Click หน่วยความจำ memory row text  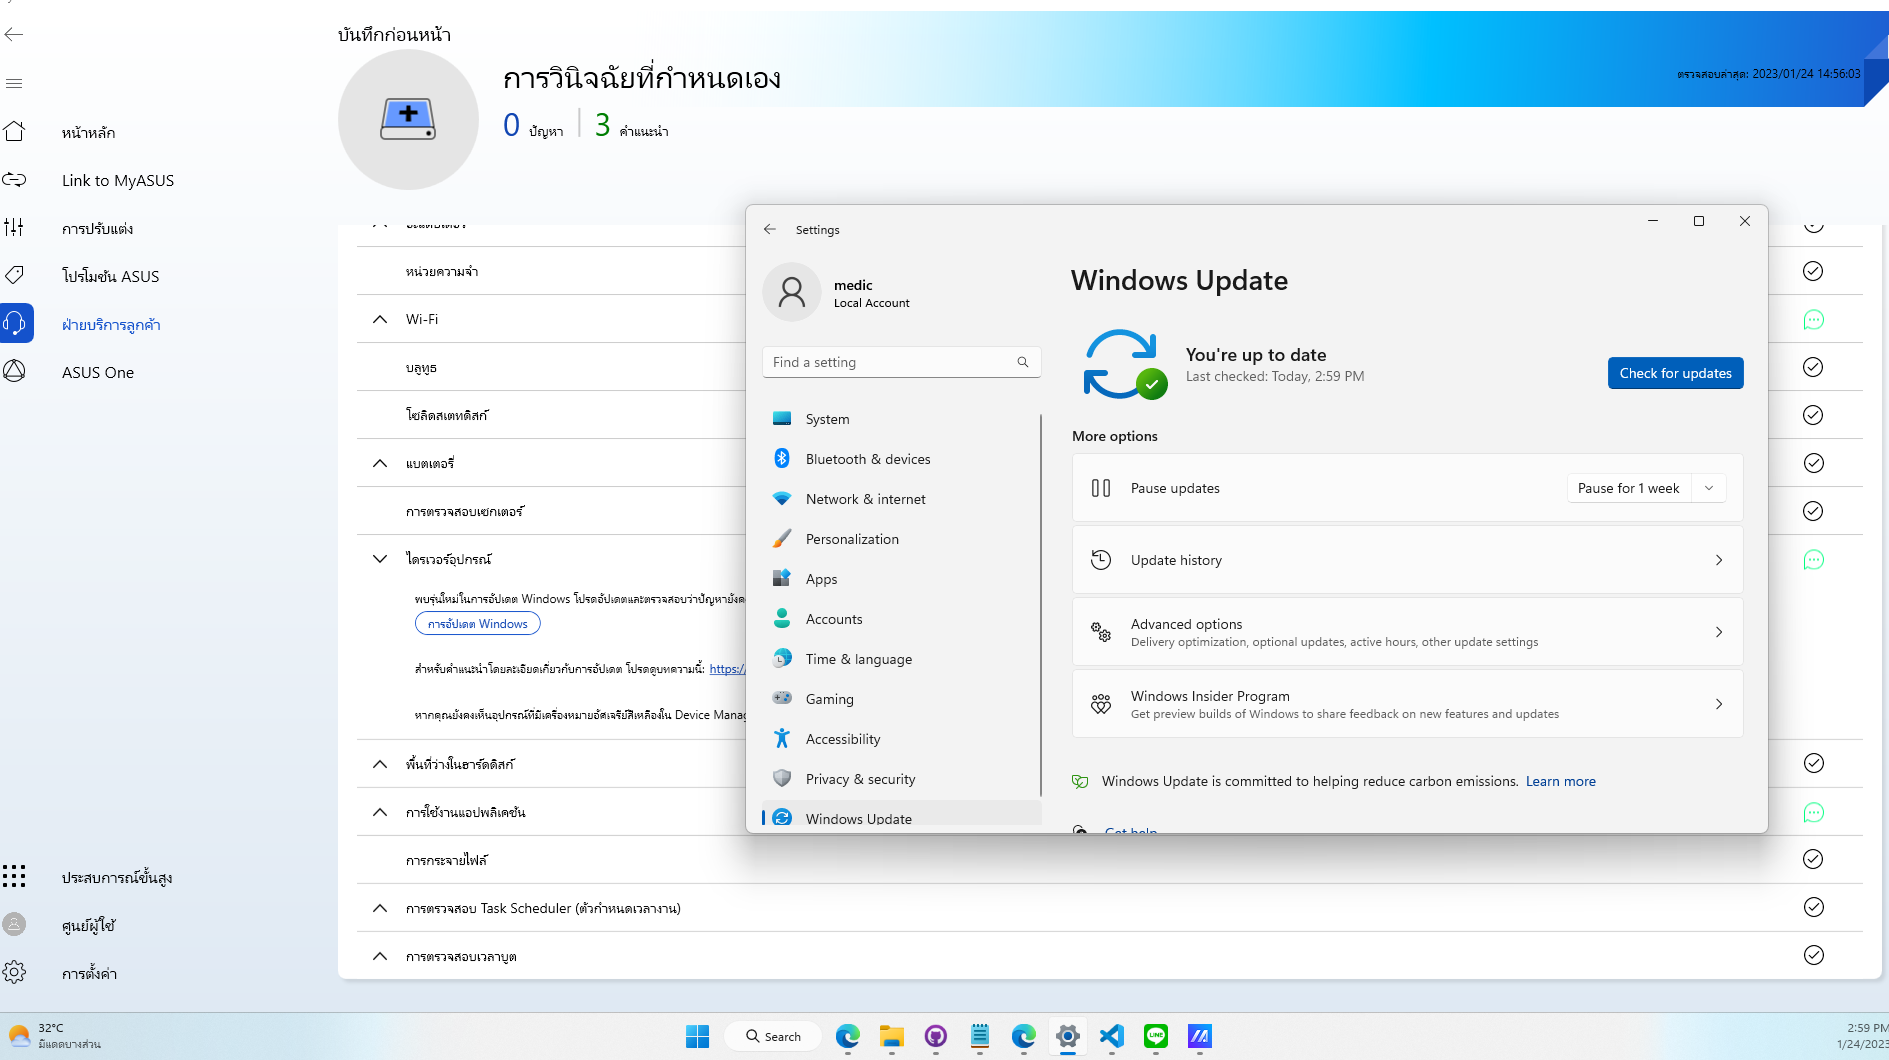click(442, 271)
